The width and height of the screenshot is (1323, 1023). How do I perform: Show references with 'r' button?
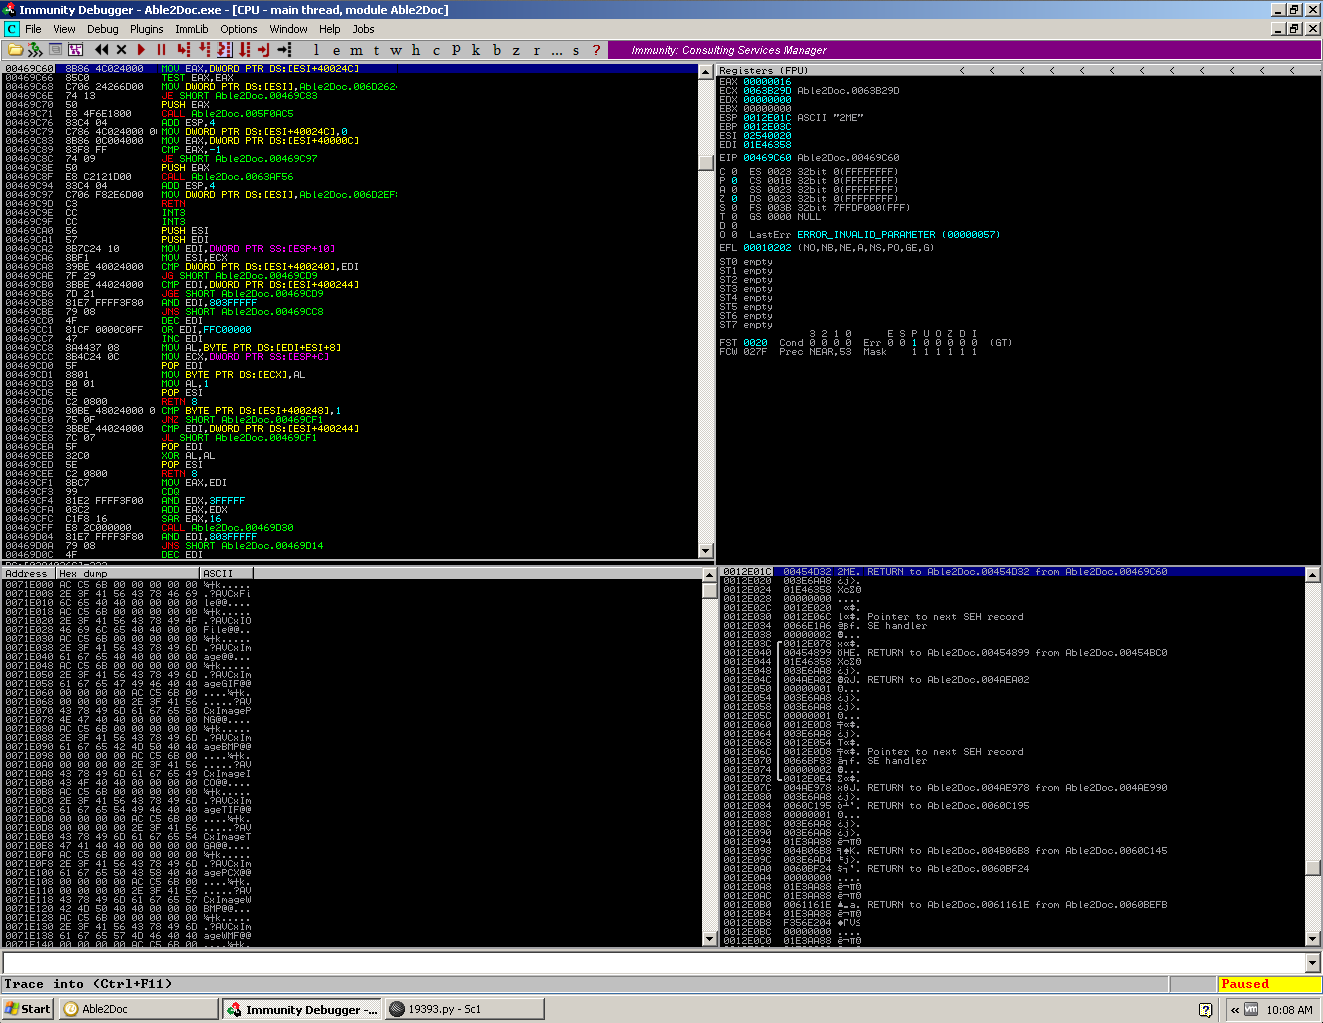tap(536, 49)
